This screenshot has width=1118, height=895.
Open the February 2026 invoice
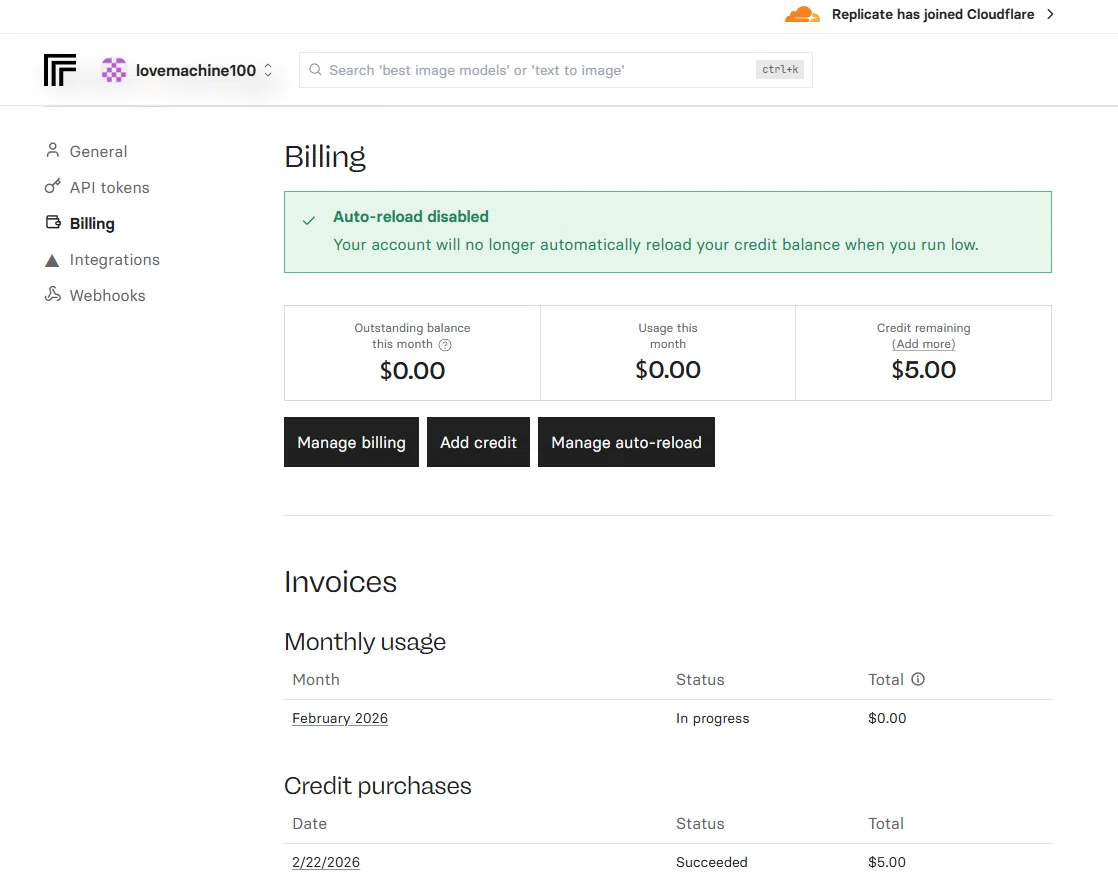coord(340,718)
